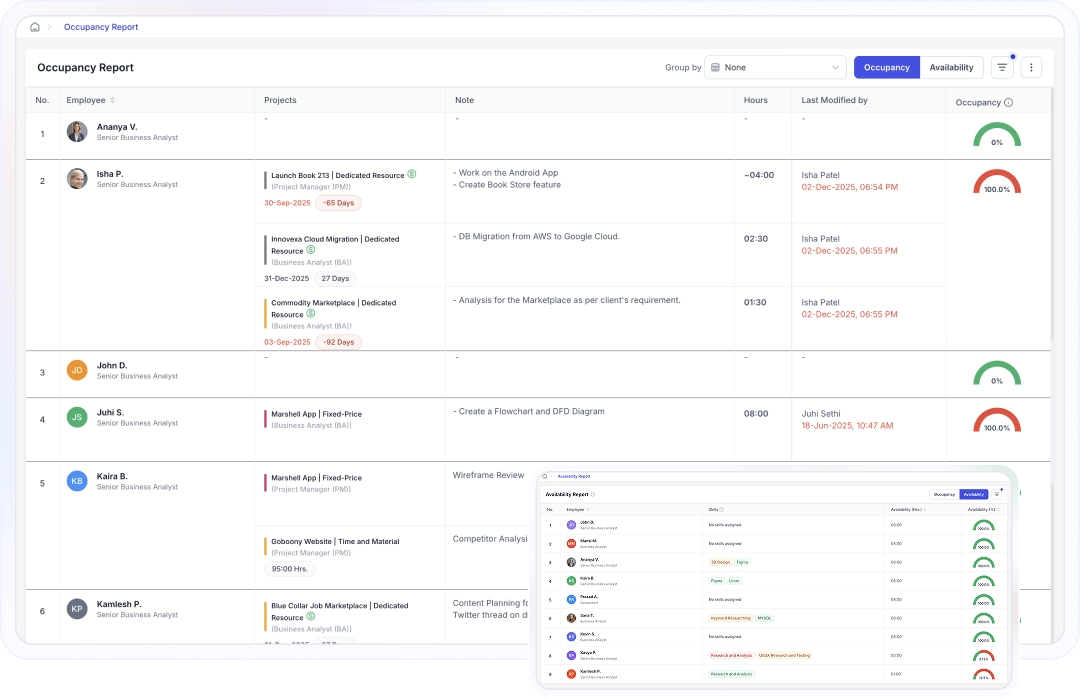
Task: Click Isha P.'s profile avatar
Action: coord(77,179)
